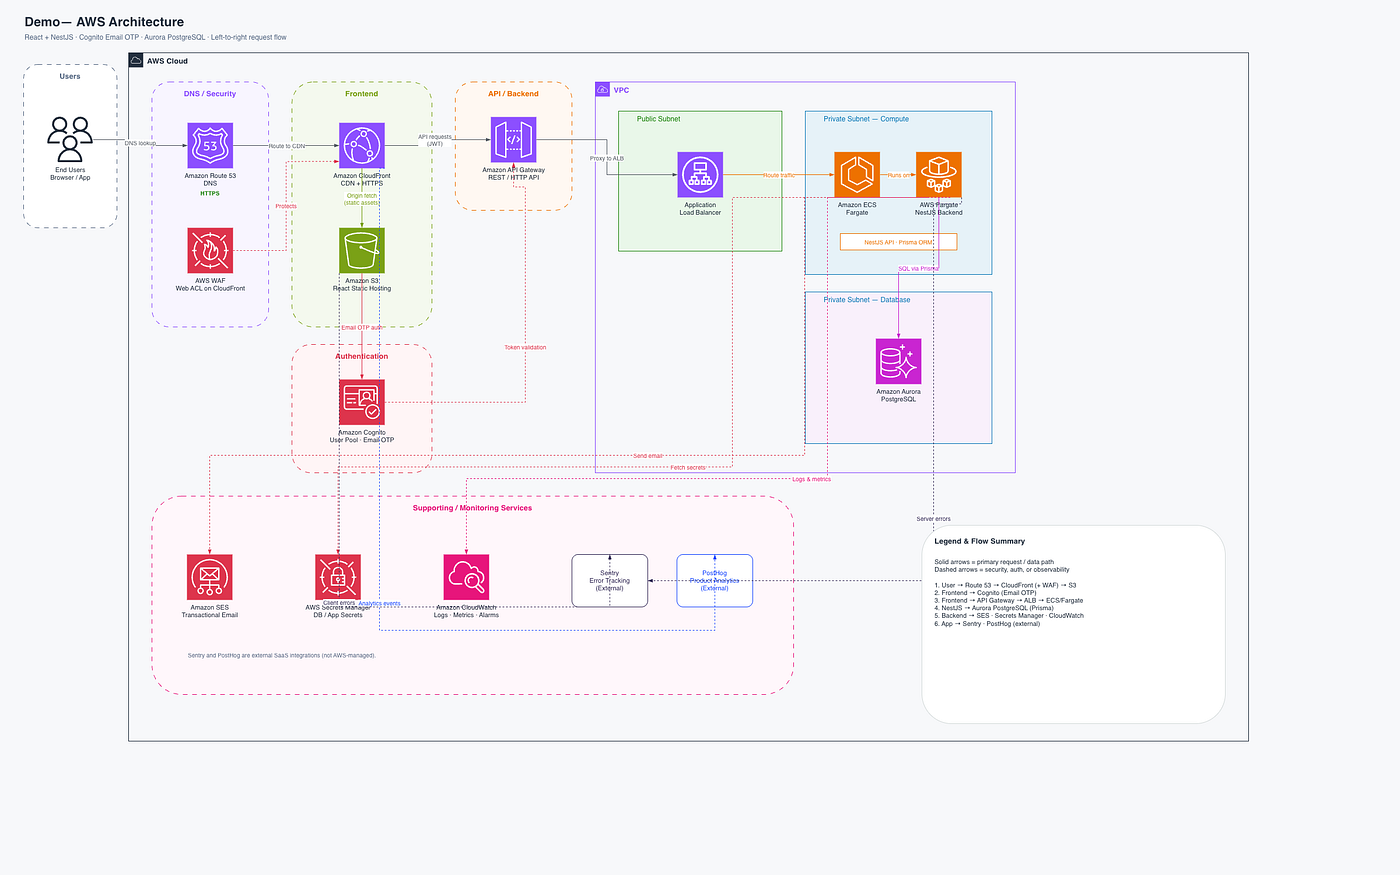Click the Amazon SES email icon
Viewport: 1400px width, 875px height.
[x=210, y=577]
